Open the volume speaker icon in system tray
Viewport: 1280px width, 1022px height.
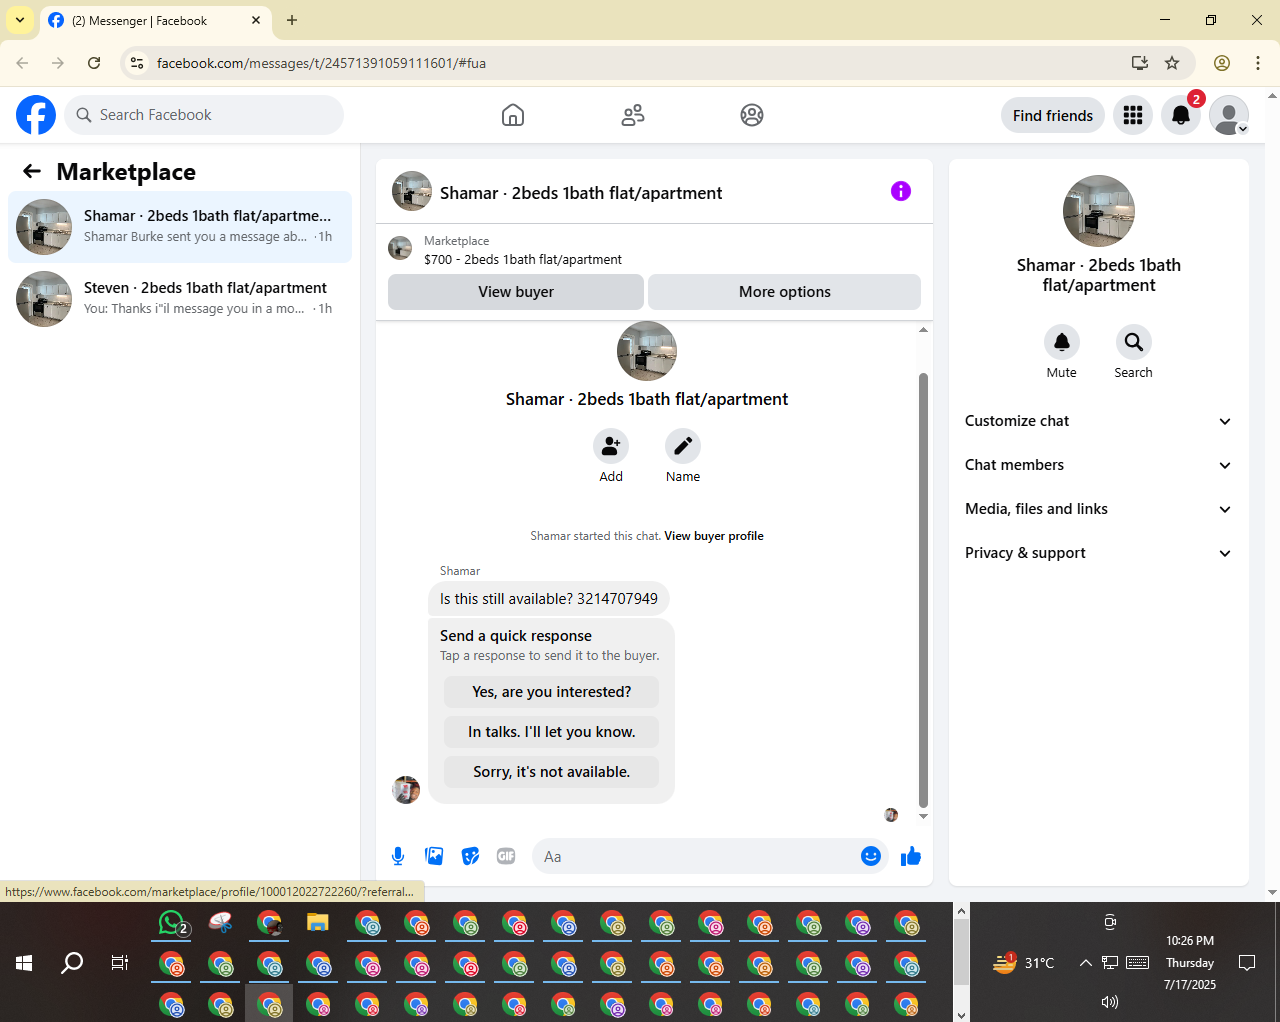pos(1110,1002)
